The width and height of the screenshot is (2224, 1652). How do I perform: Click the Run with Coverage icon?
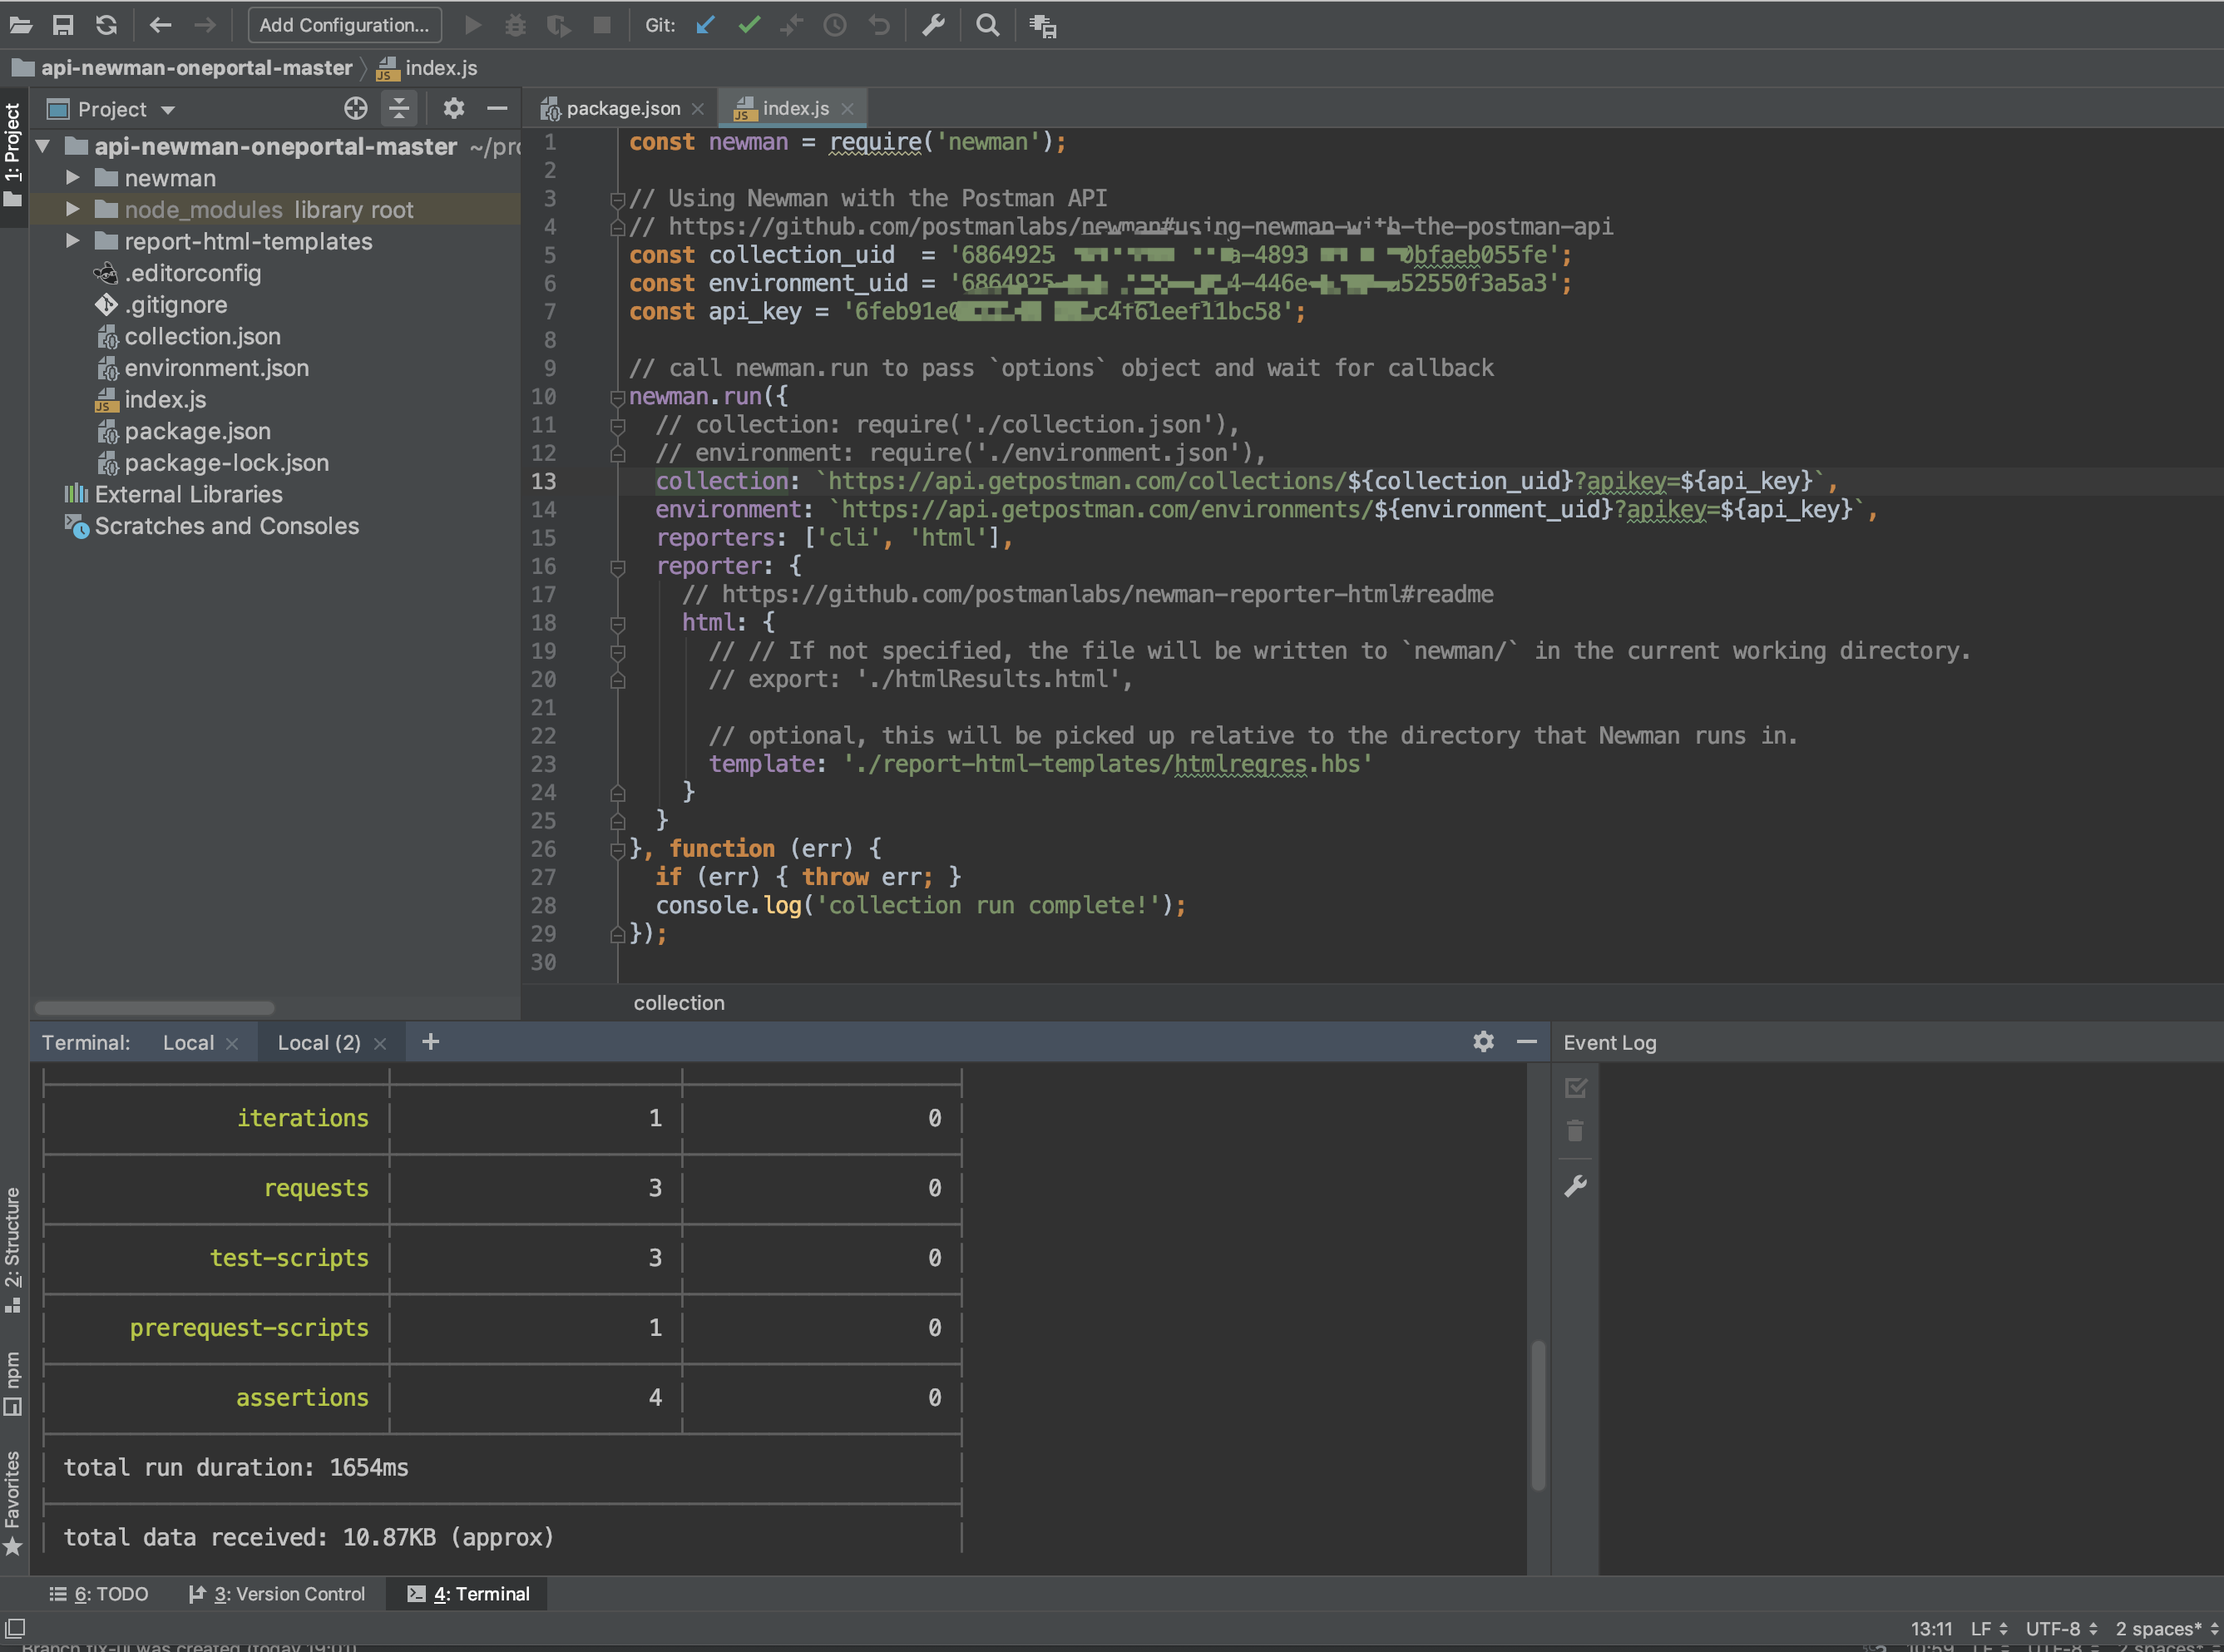tap(559, 25)
